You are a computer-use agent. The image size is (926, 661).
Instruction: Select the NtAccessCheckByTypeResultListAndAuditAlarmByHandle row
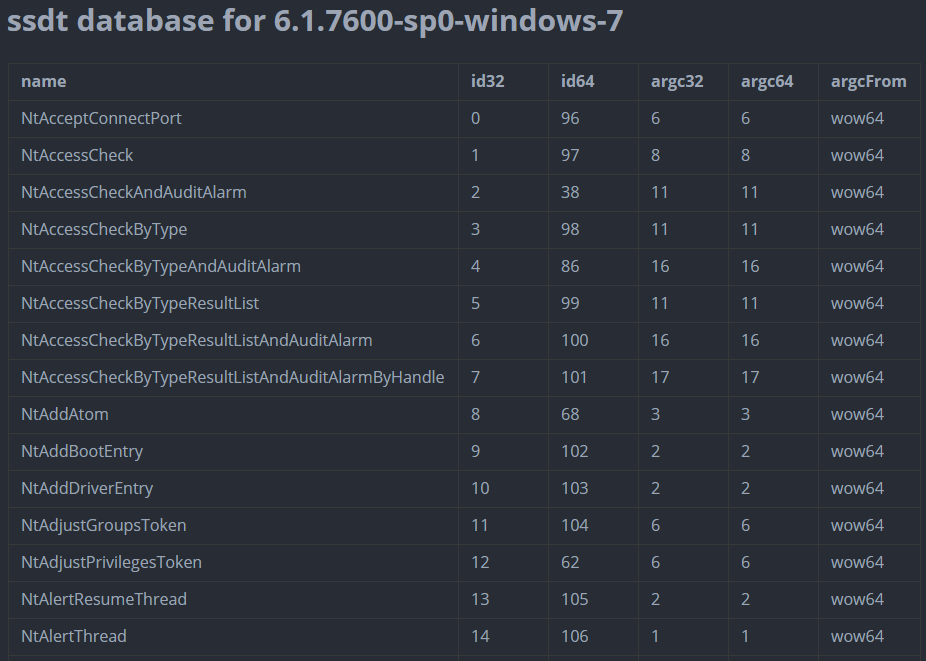232,378
